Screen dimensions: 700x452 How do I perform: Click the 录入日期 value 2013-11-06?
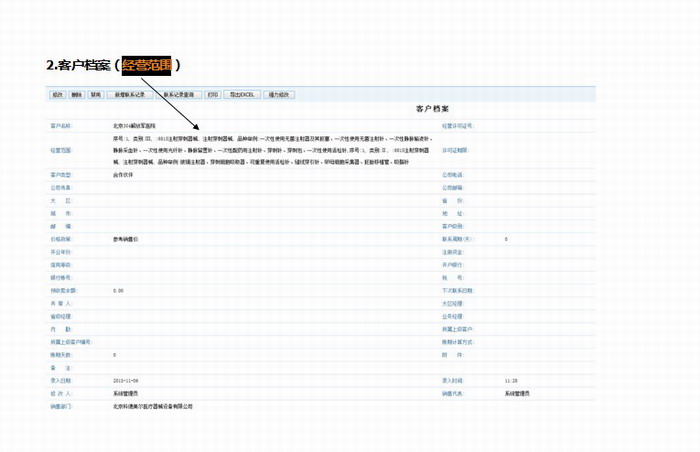(126, 381)
